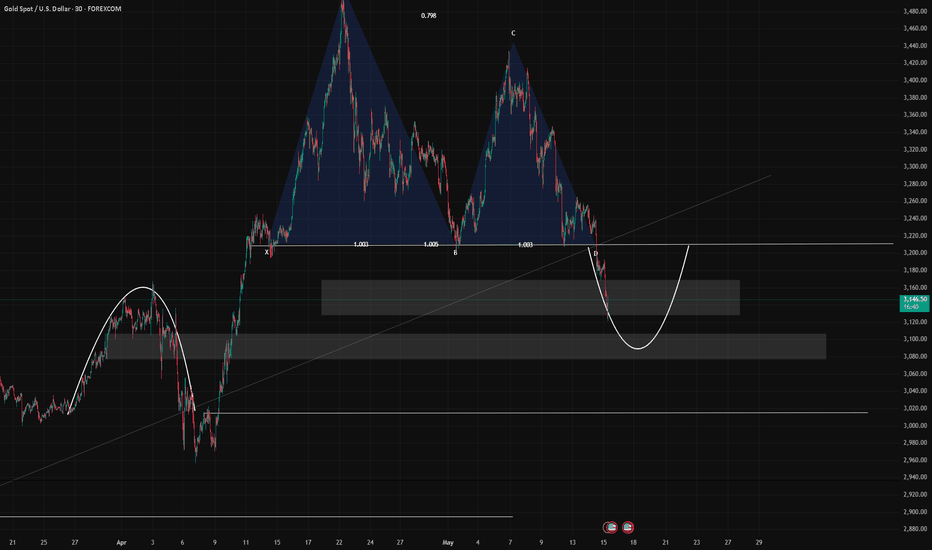Click the 3,460.00 price axis label
932x550 pixels.
(x=915, y=28)
